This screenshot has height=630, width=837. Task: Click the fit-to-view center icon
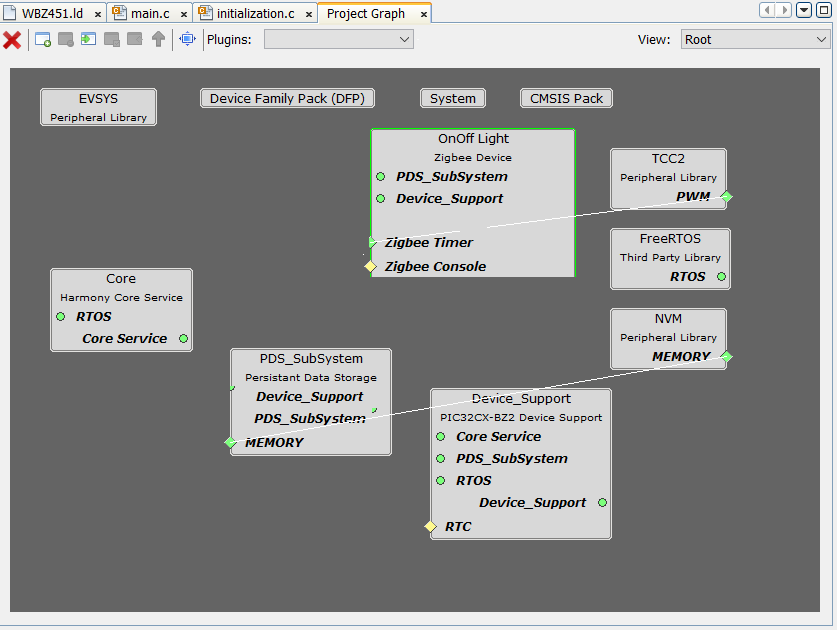(187, 40)
